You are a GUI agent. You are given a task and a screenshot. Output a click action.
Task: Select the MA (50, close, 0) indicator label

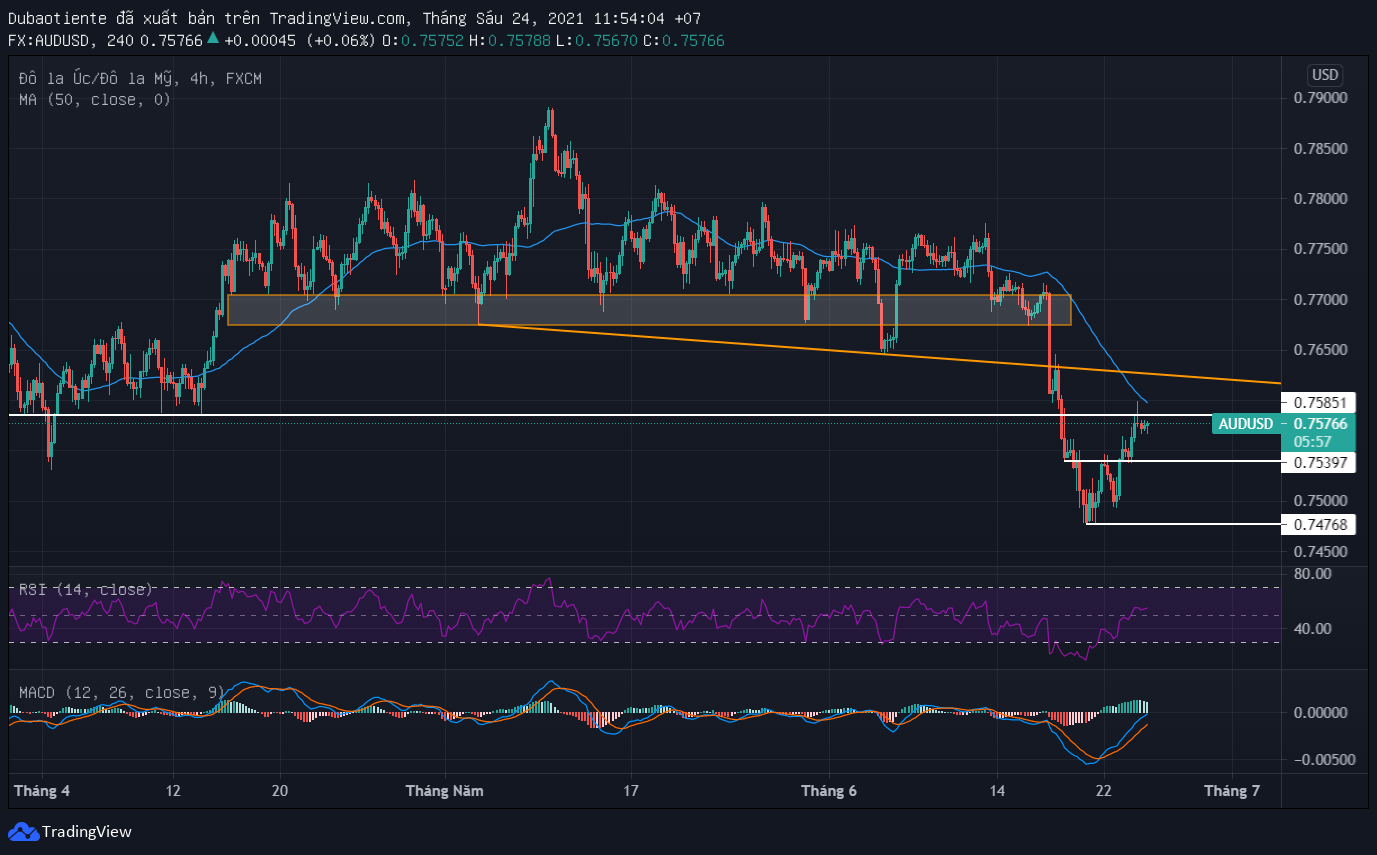95,99
